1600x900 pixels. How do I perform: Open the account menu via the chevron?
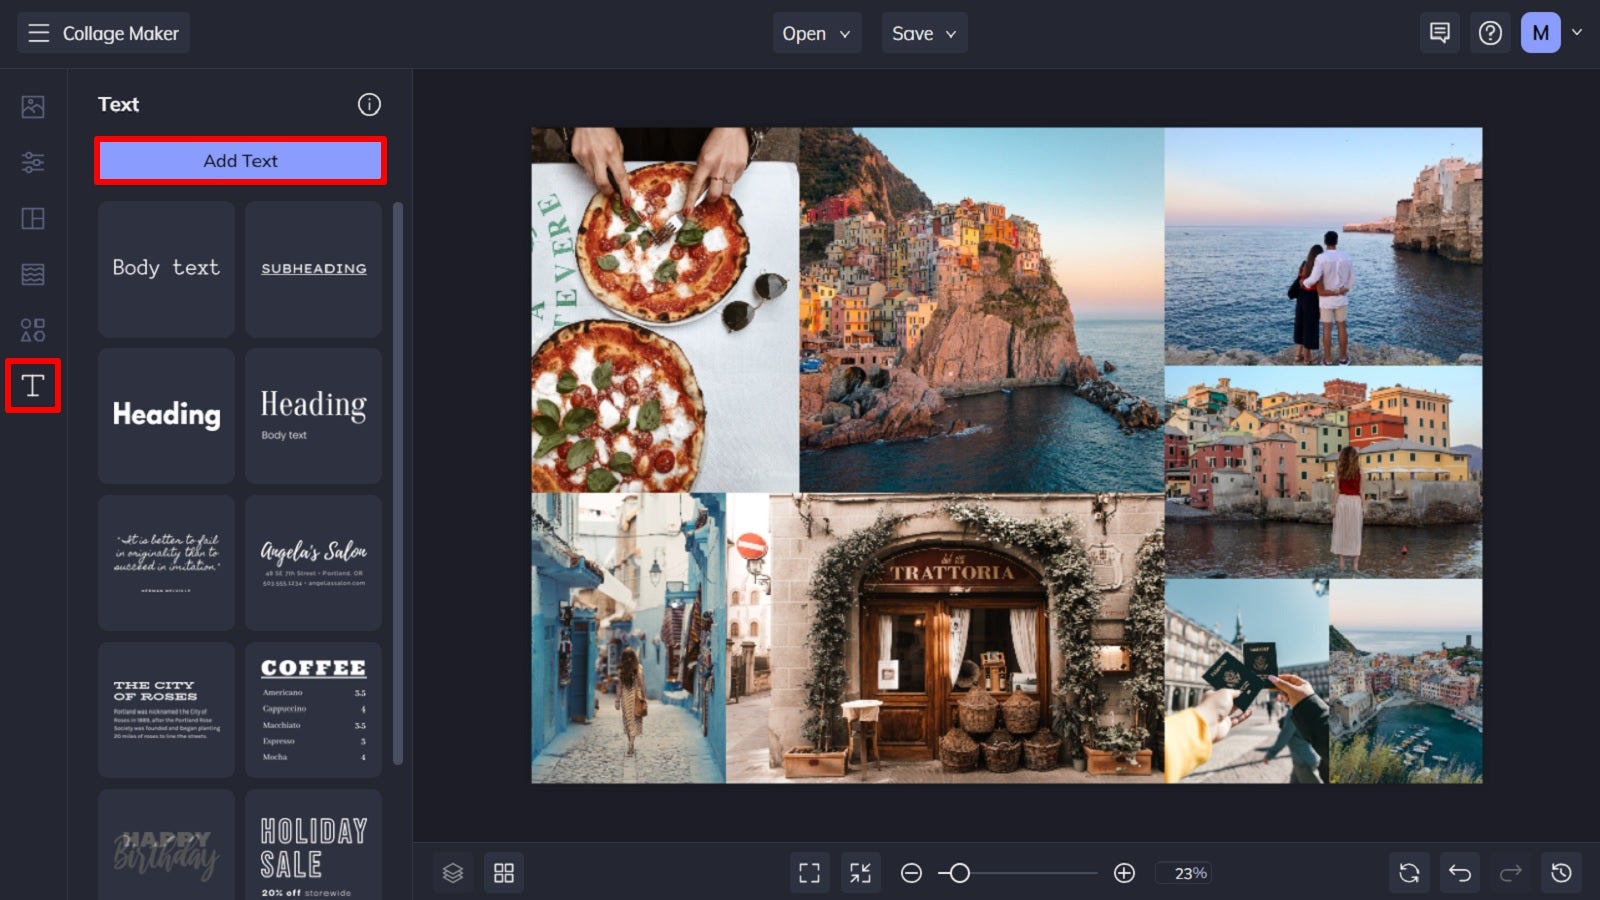coord(1578,32)
